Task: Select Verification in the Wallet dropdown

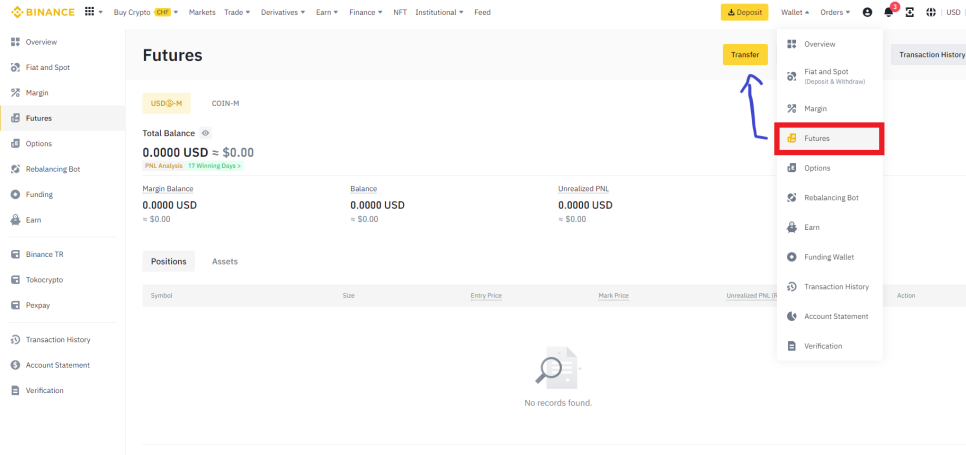Action: [829, 346]
